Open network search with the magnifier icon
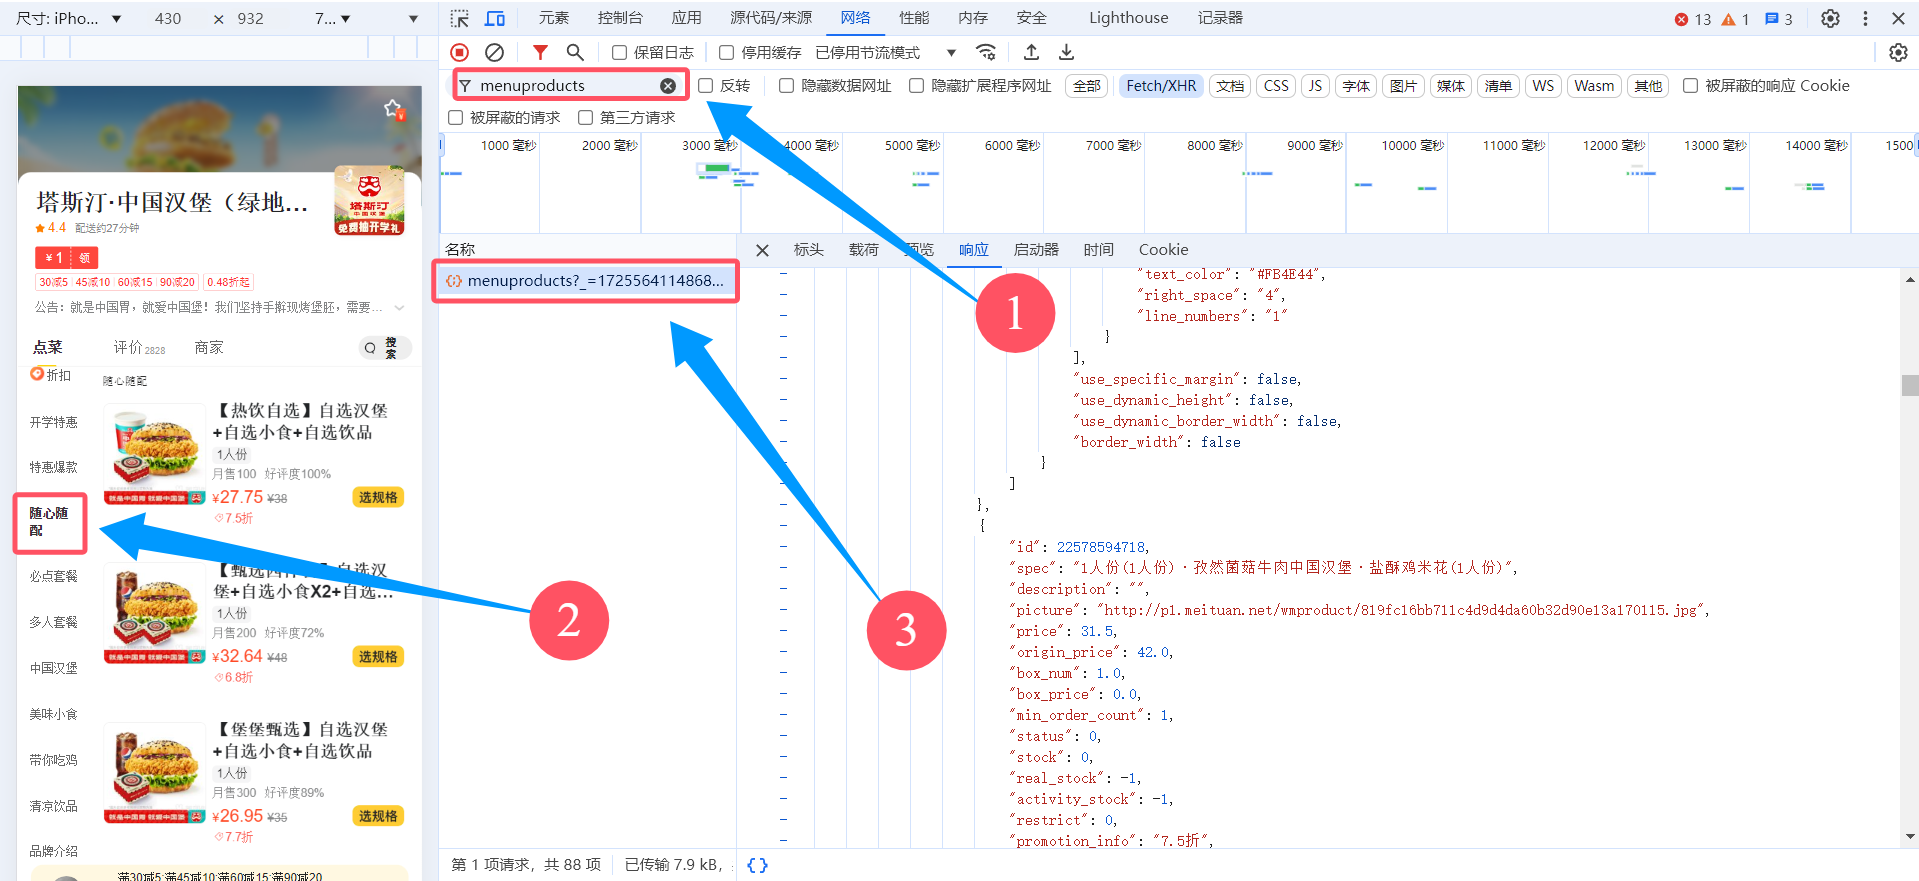 click(575, 52)
